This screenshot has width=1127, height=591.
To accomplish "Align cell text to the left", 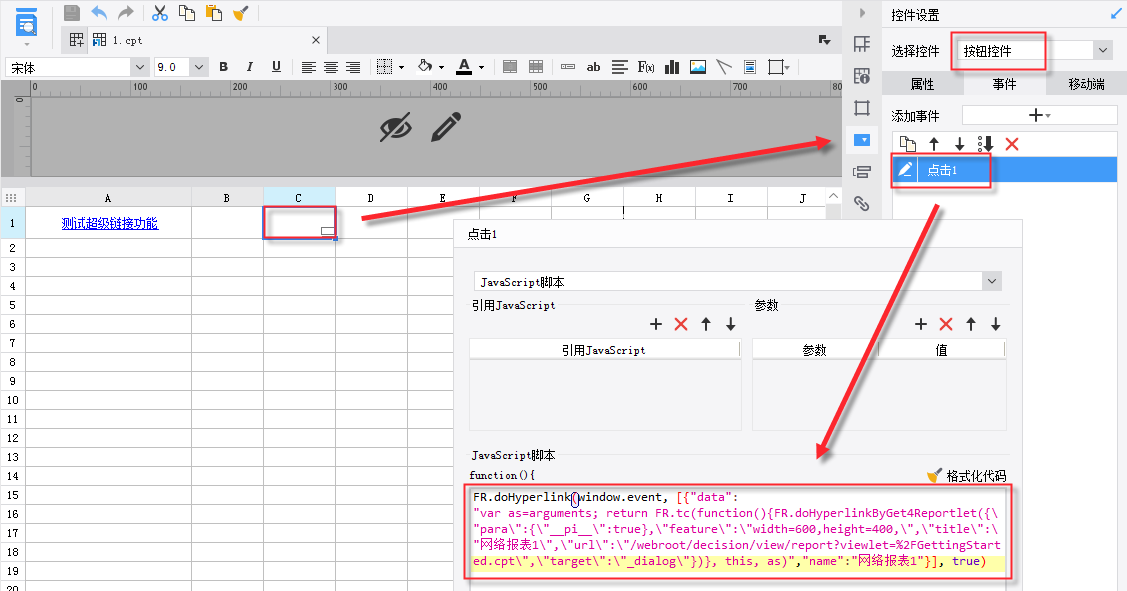I will tap(308, 67).
